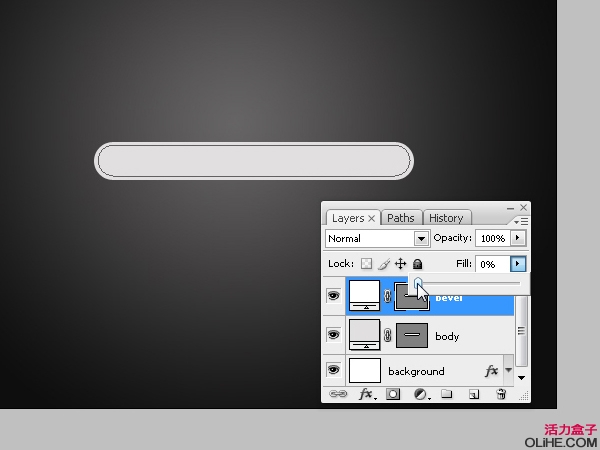600x450 pixels.
Task: Click the layers panel scrollbar thumb
Action: coord(521,331)
